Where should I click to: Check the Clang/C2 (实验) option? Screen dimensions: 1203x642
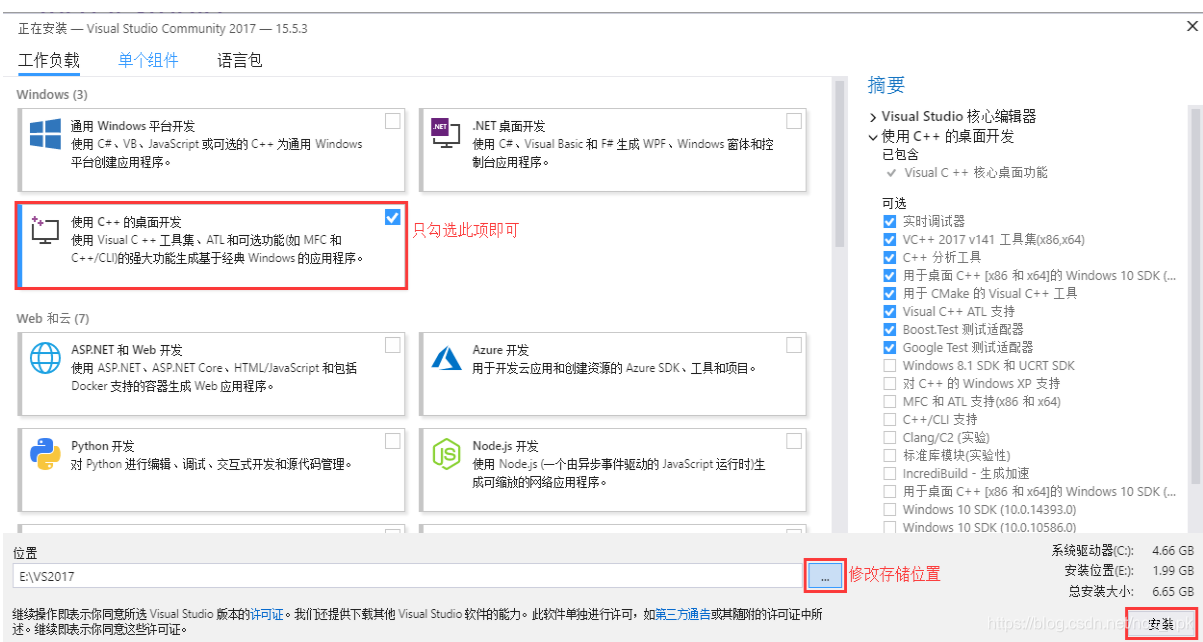pos(890,437)
